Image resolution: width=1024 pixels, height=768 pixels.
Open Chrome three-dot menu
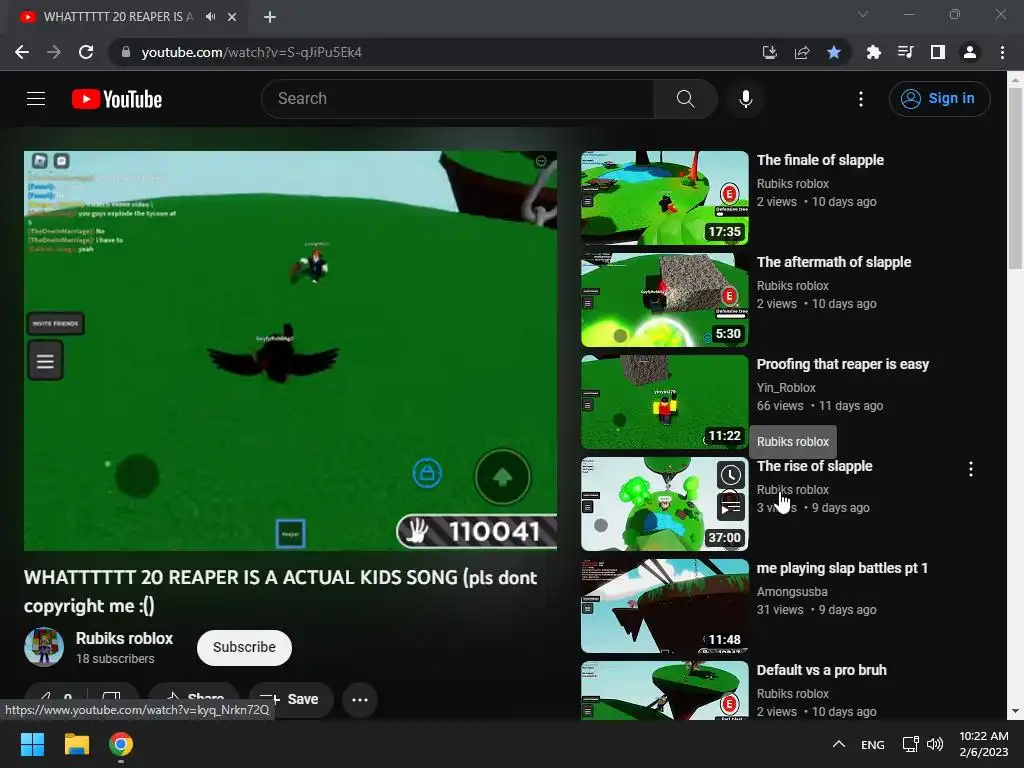click(x=1002, y=52)
